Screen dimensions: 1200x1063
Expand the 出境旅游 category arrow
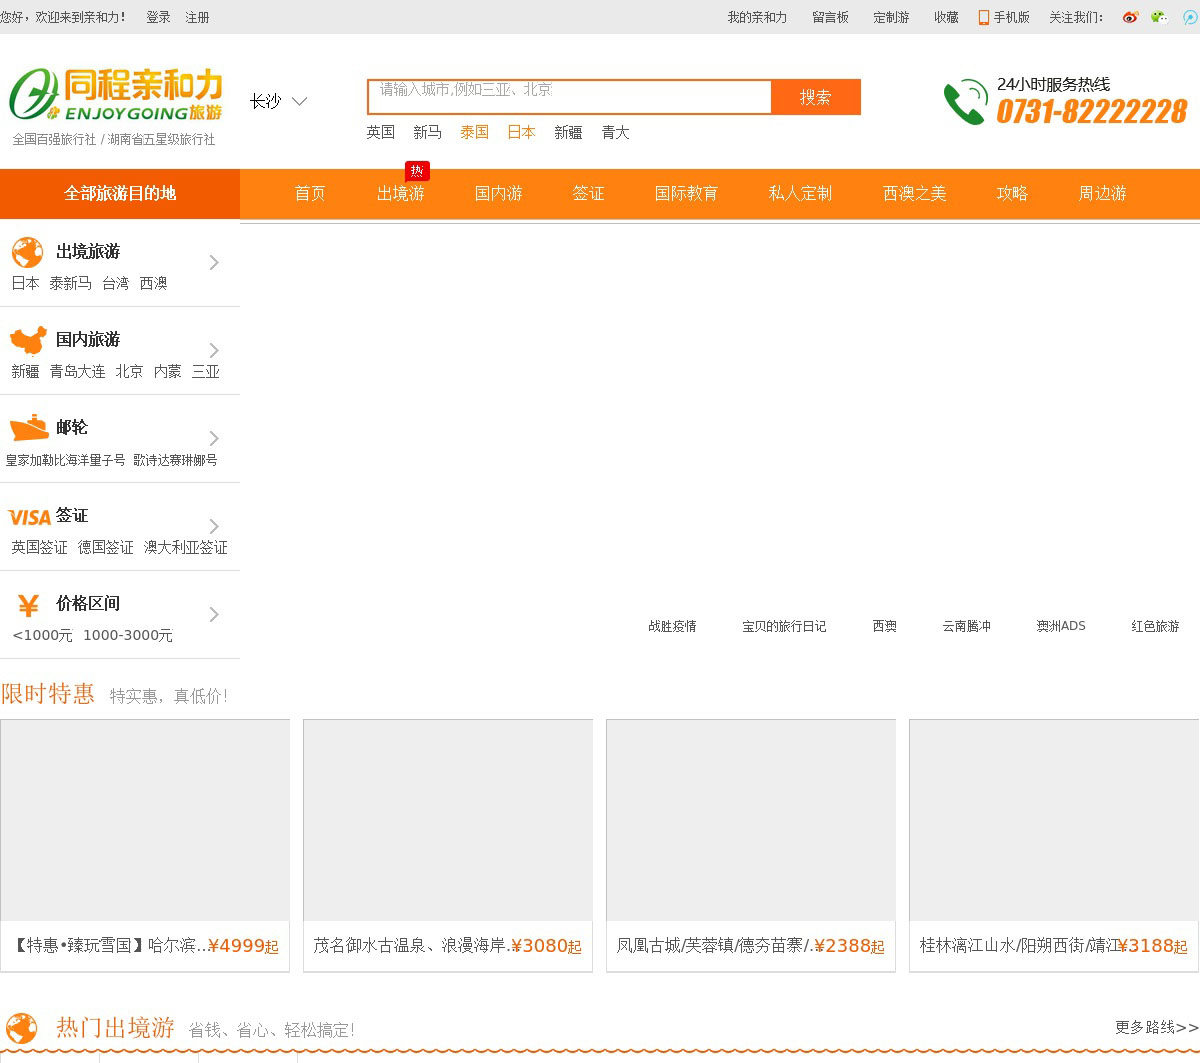214,263
